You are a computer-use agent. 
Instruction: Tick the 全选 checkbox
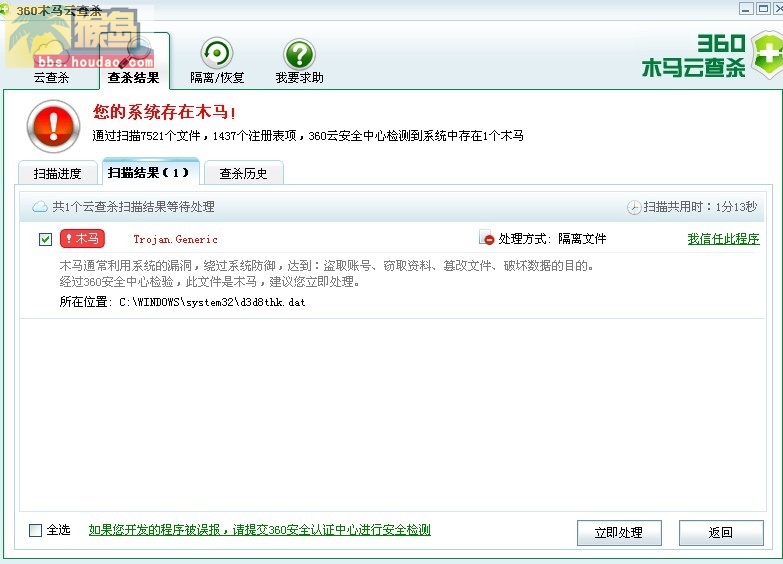pyautogui.click(x=35, y=530)
